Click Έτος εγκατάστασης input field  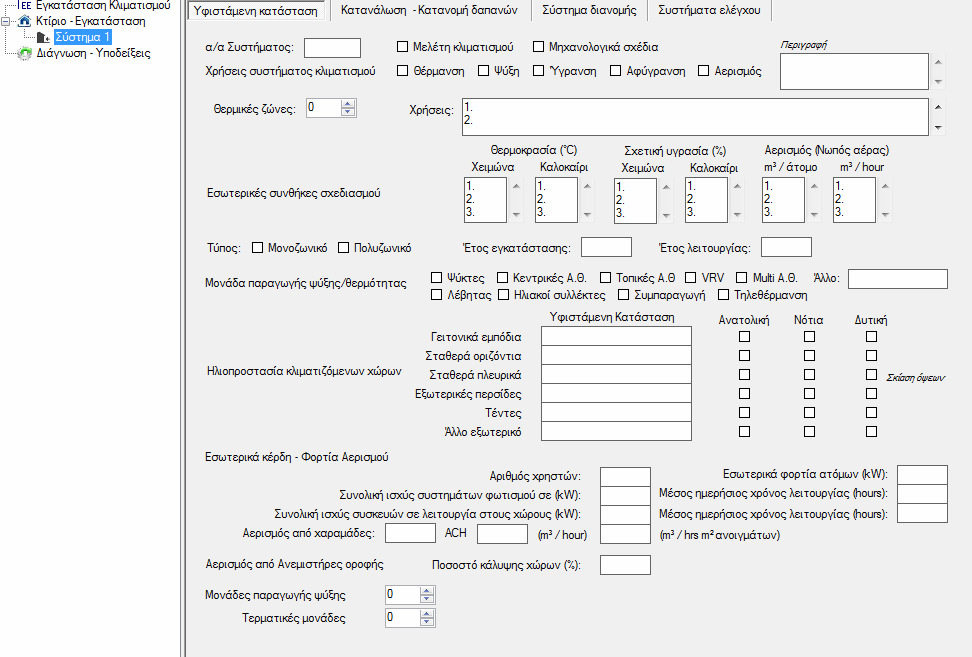pyautogui.click(x=606, y=247)
